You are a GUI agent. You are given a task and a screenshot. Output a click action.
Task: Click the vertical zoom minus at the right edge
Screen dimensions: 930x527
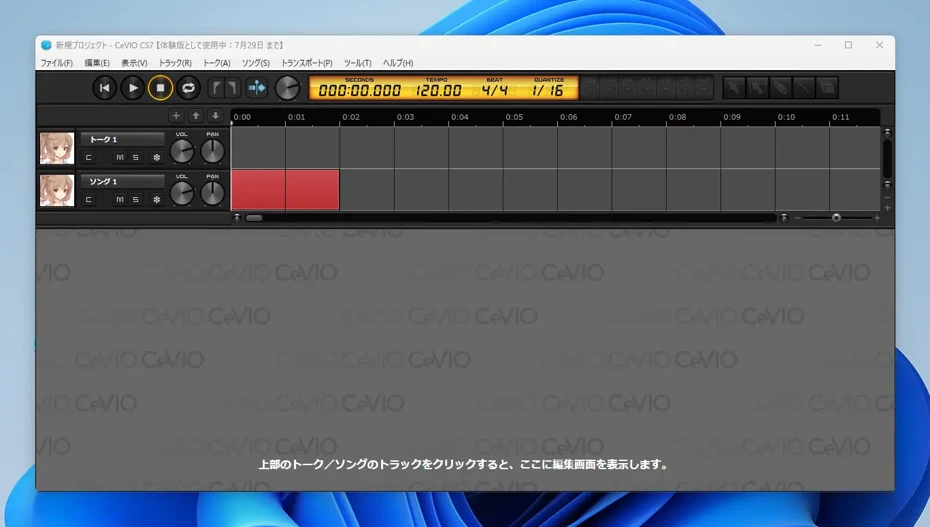point(887,197)
